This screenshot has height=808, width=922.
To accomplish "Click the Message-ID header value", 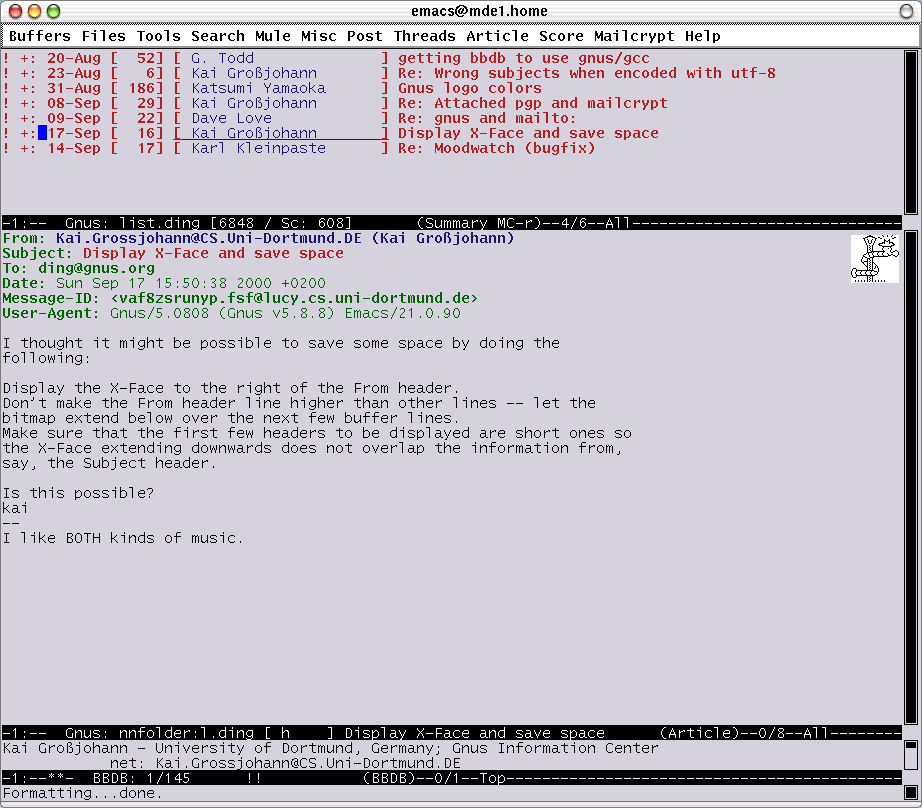I will pyautogui.click(x=294, y=298).
